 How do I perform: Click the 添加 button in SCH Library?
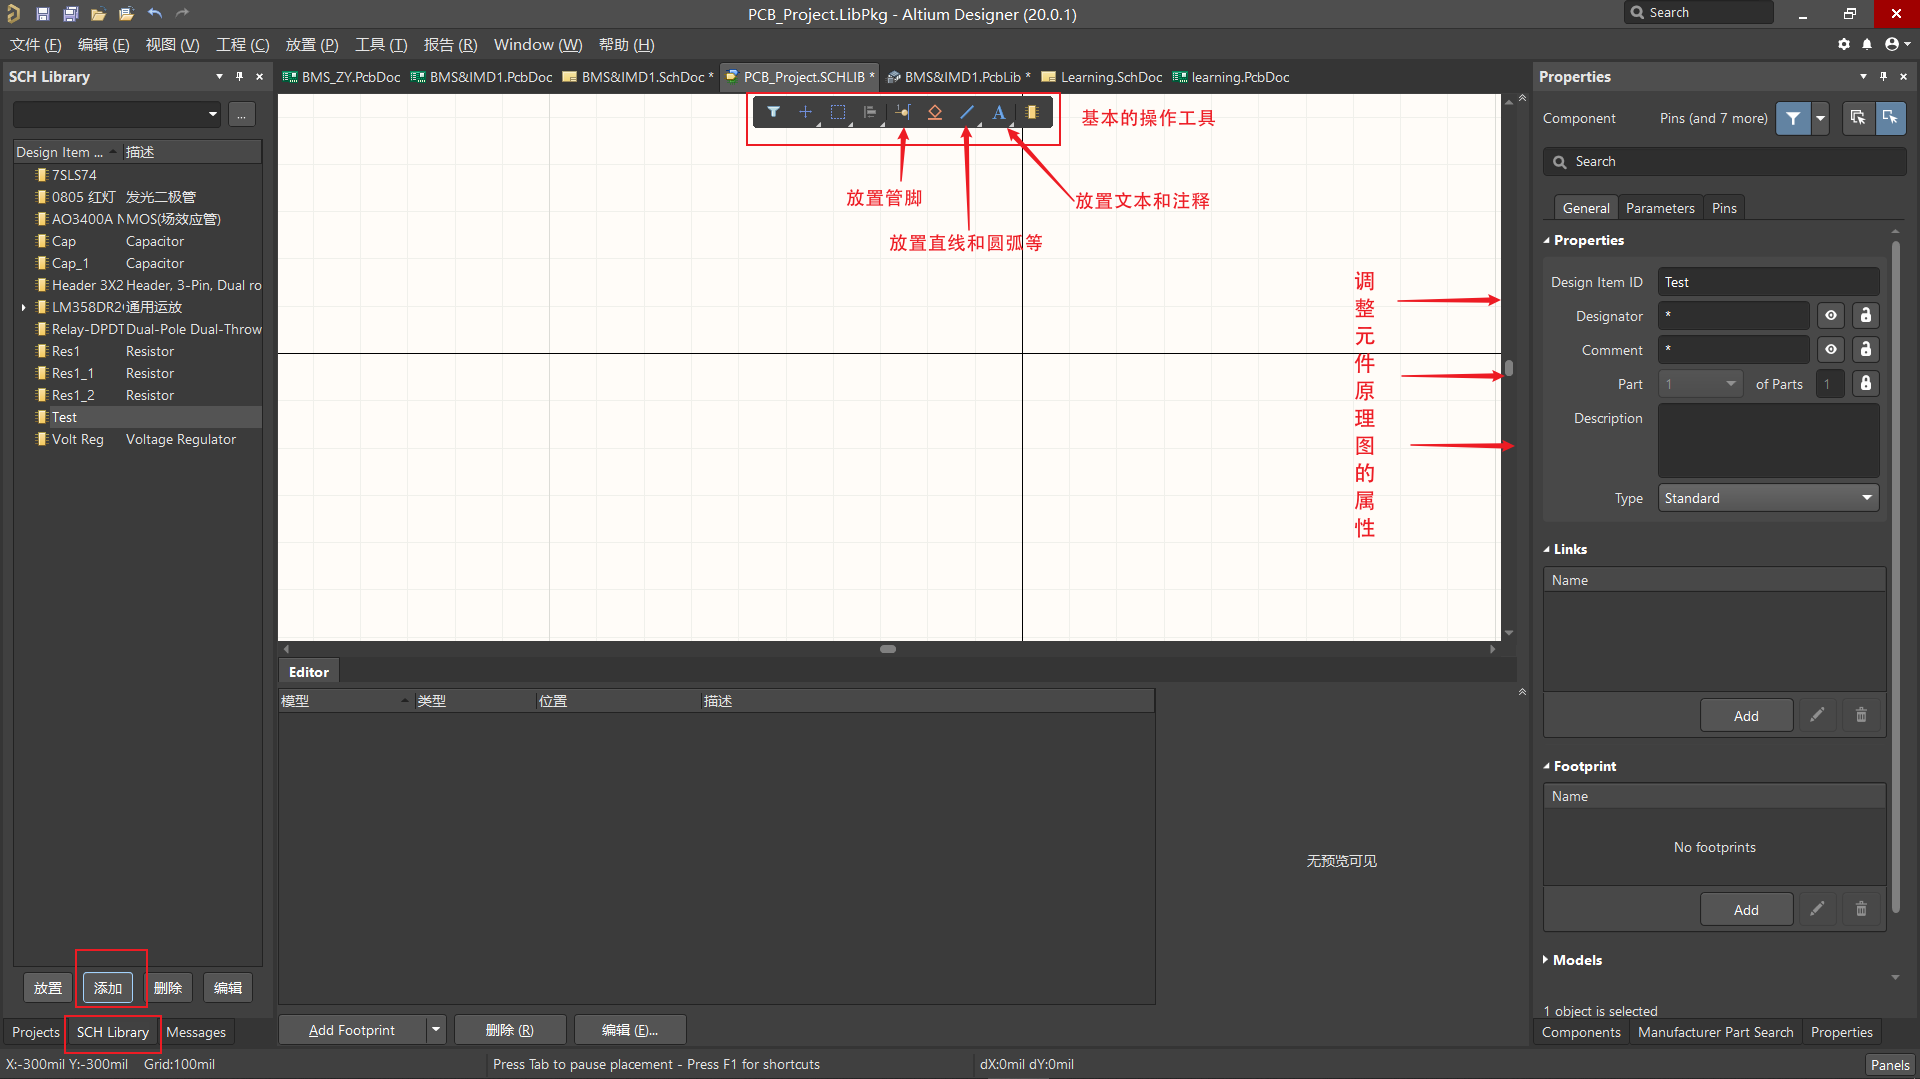click(108, 988)
